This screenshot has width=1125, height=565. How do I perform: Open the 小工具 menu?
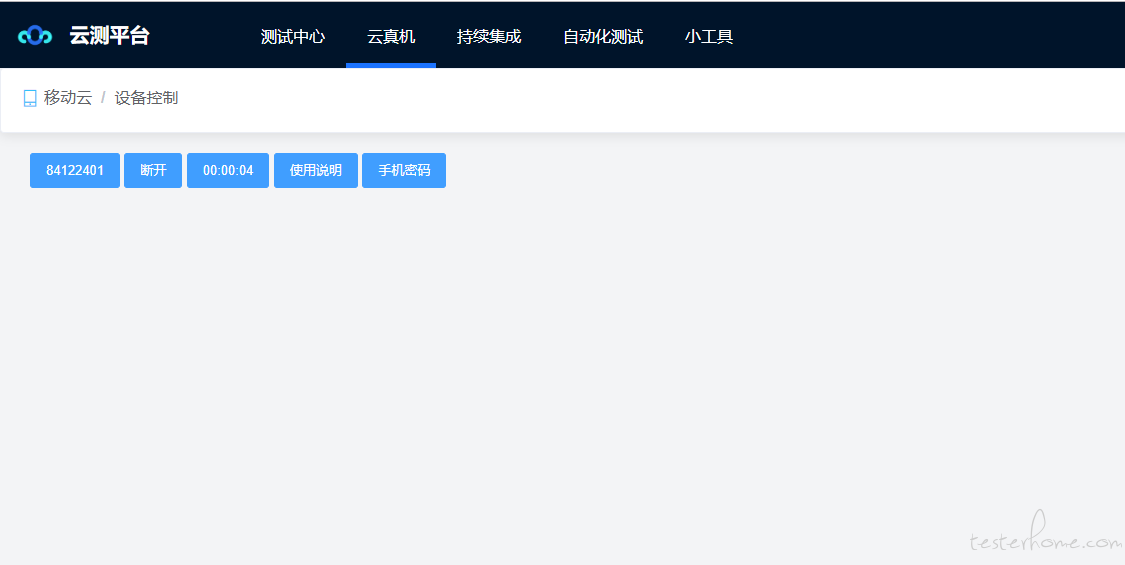(x=709, y=36)
